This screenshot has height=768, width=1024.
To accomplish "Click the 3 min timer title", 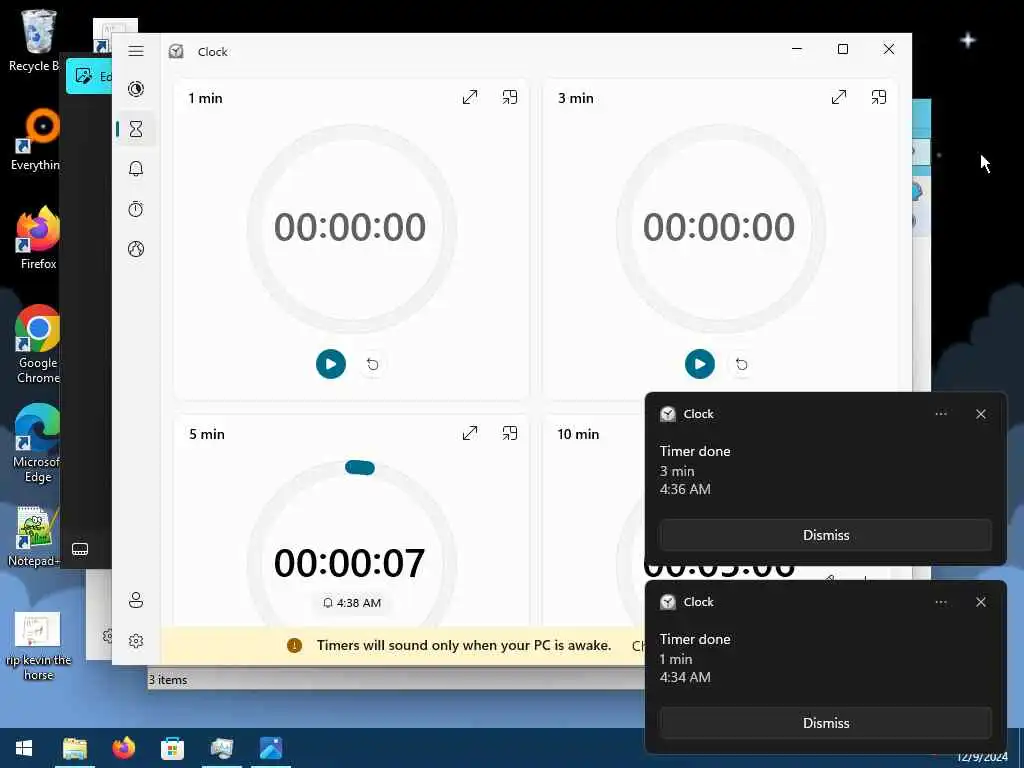I will tap(575, 98).
